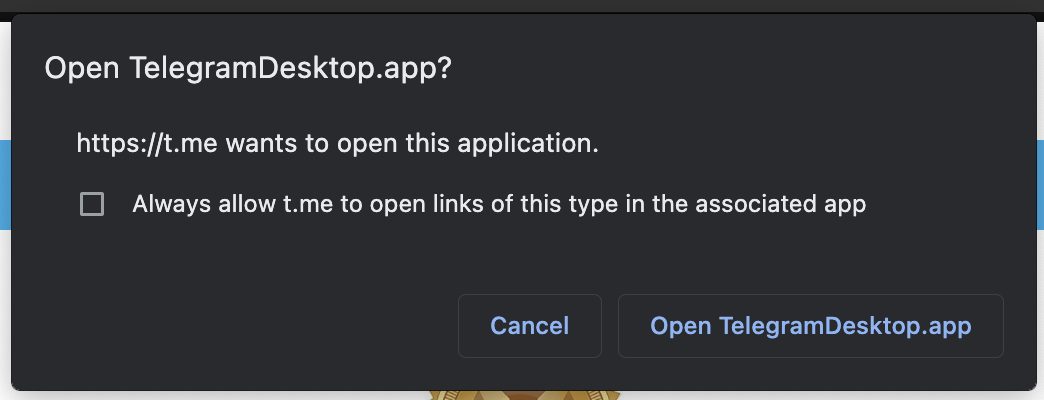Click the golden emblem below the dialog
The height and width of the screenshot is (400, 1044).
coord(526,395)
